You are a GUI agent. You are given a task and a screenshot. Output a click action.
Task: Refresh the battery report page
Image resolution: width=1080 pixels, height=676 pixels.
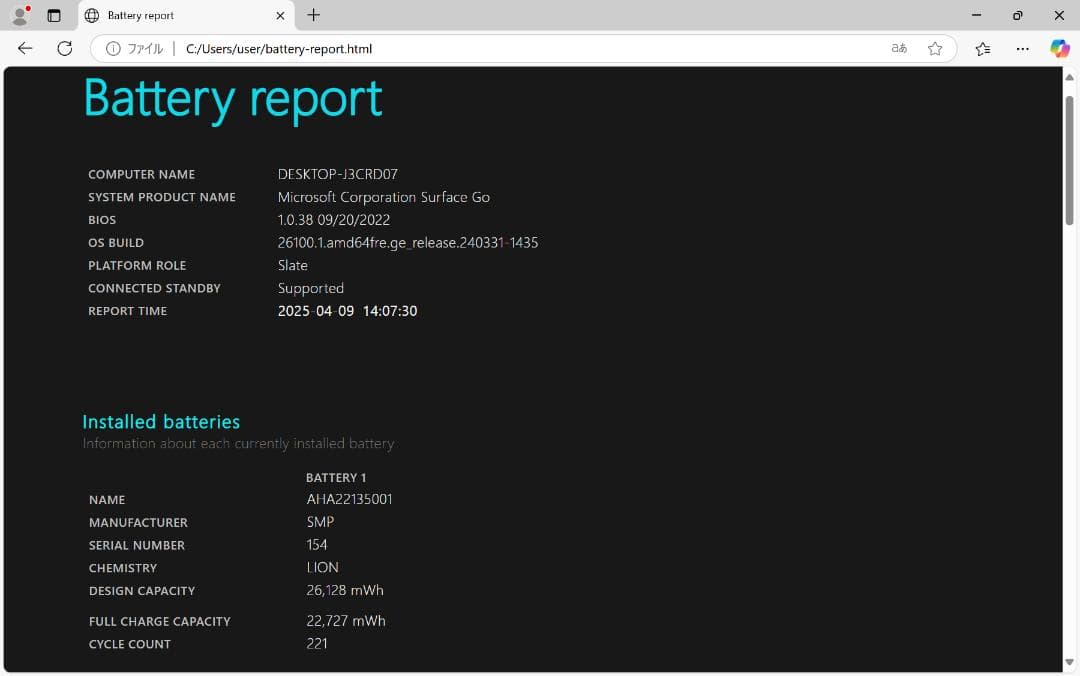[x=65, y=48]
